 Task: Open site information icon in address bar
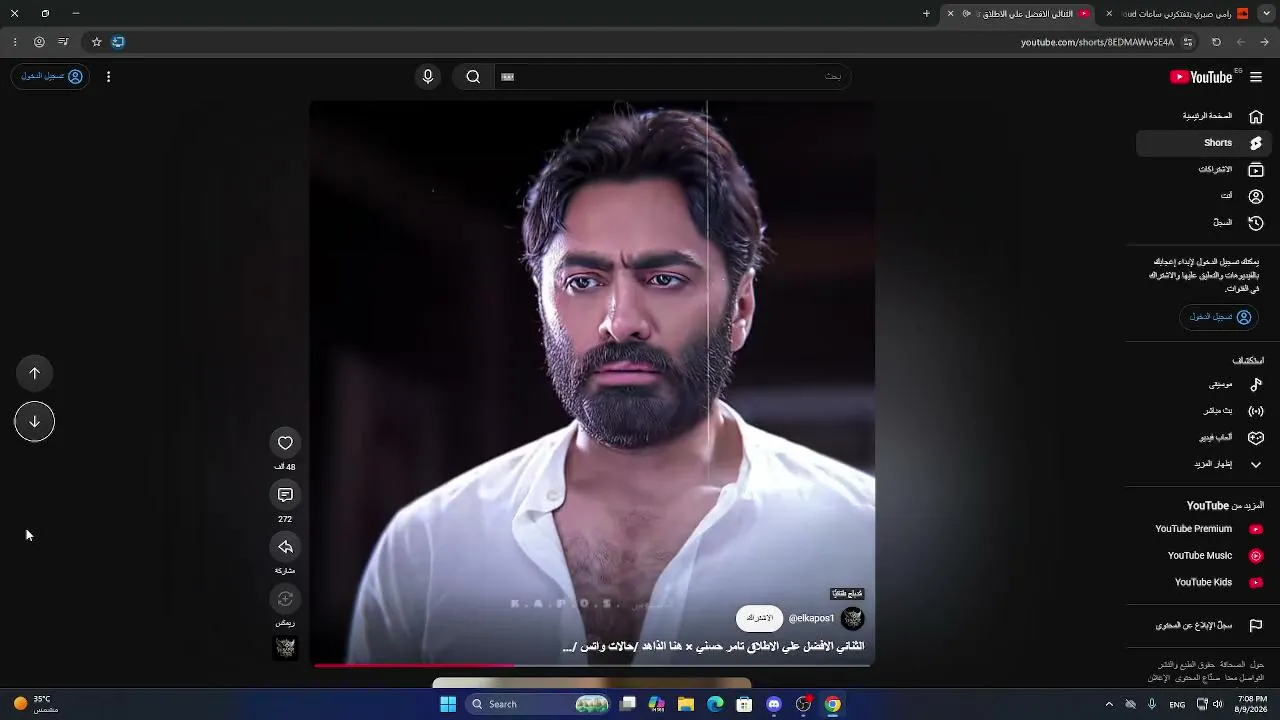(x=1188, y=42)
